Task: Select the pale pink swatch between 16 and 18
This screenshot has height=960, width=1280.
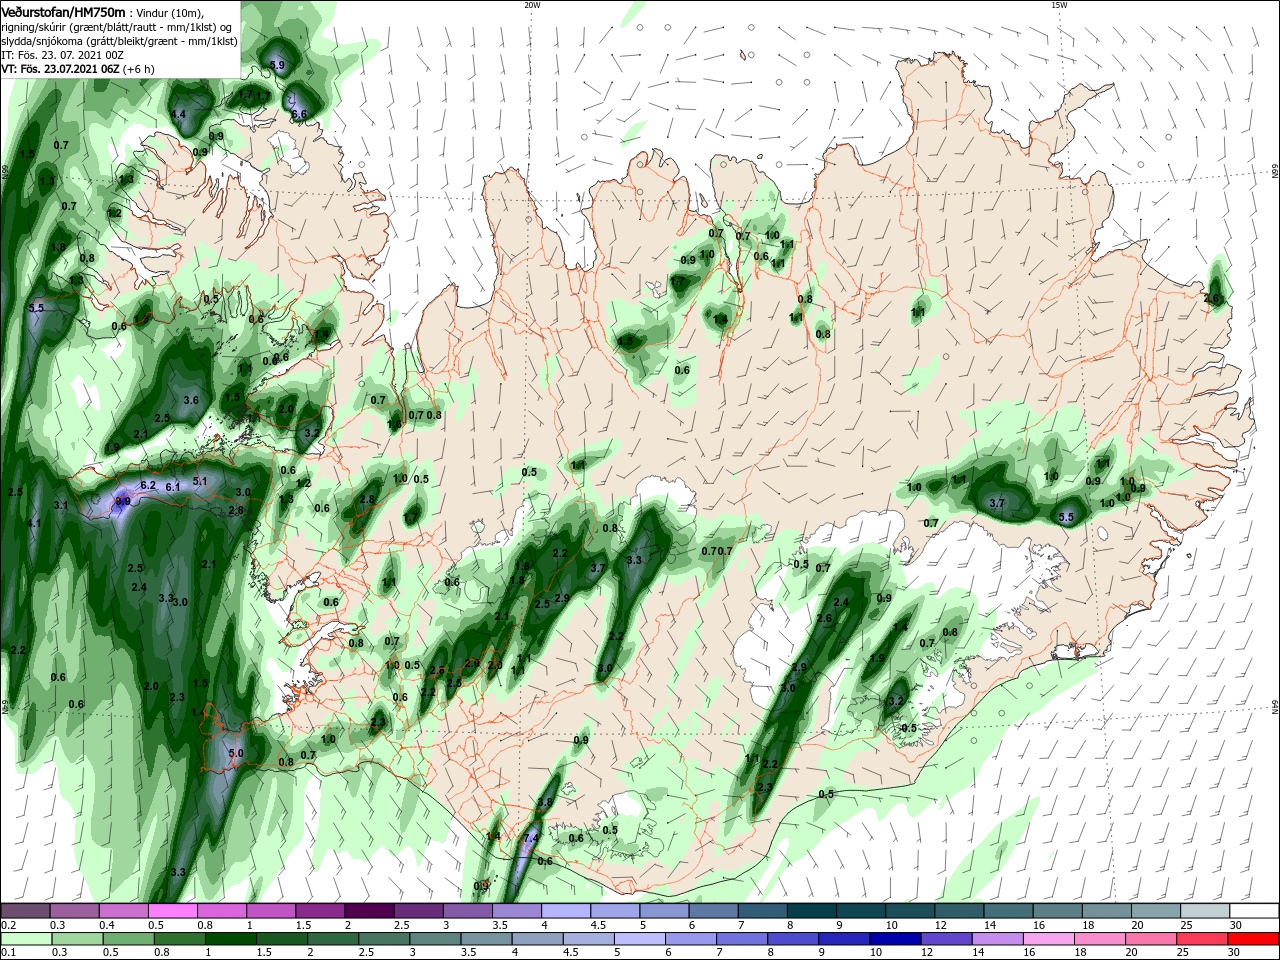Action: pos(1050,939)
